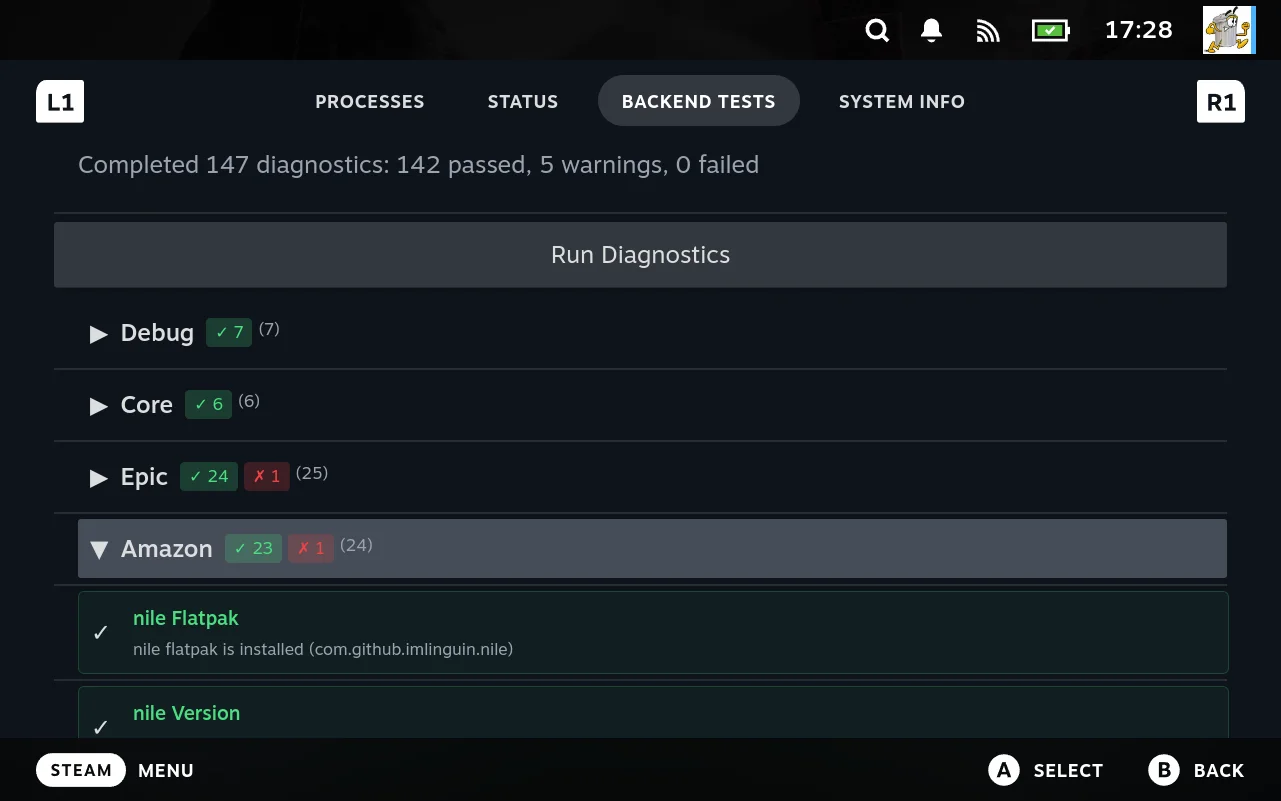Open the search magnifier icon
1281x801 pixels.
877,30
